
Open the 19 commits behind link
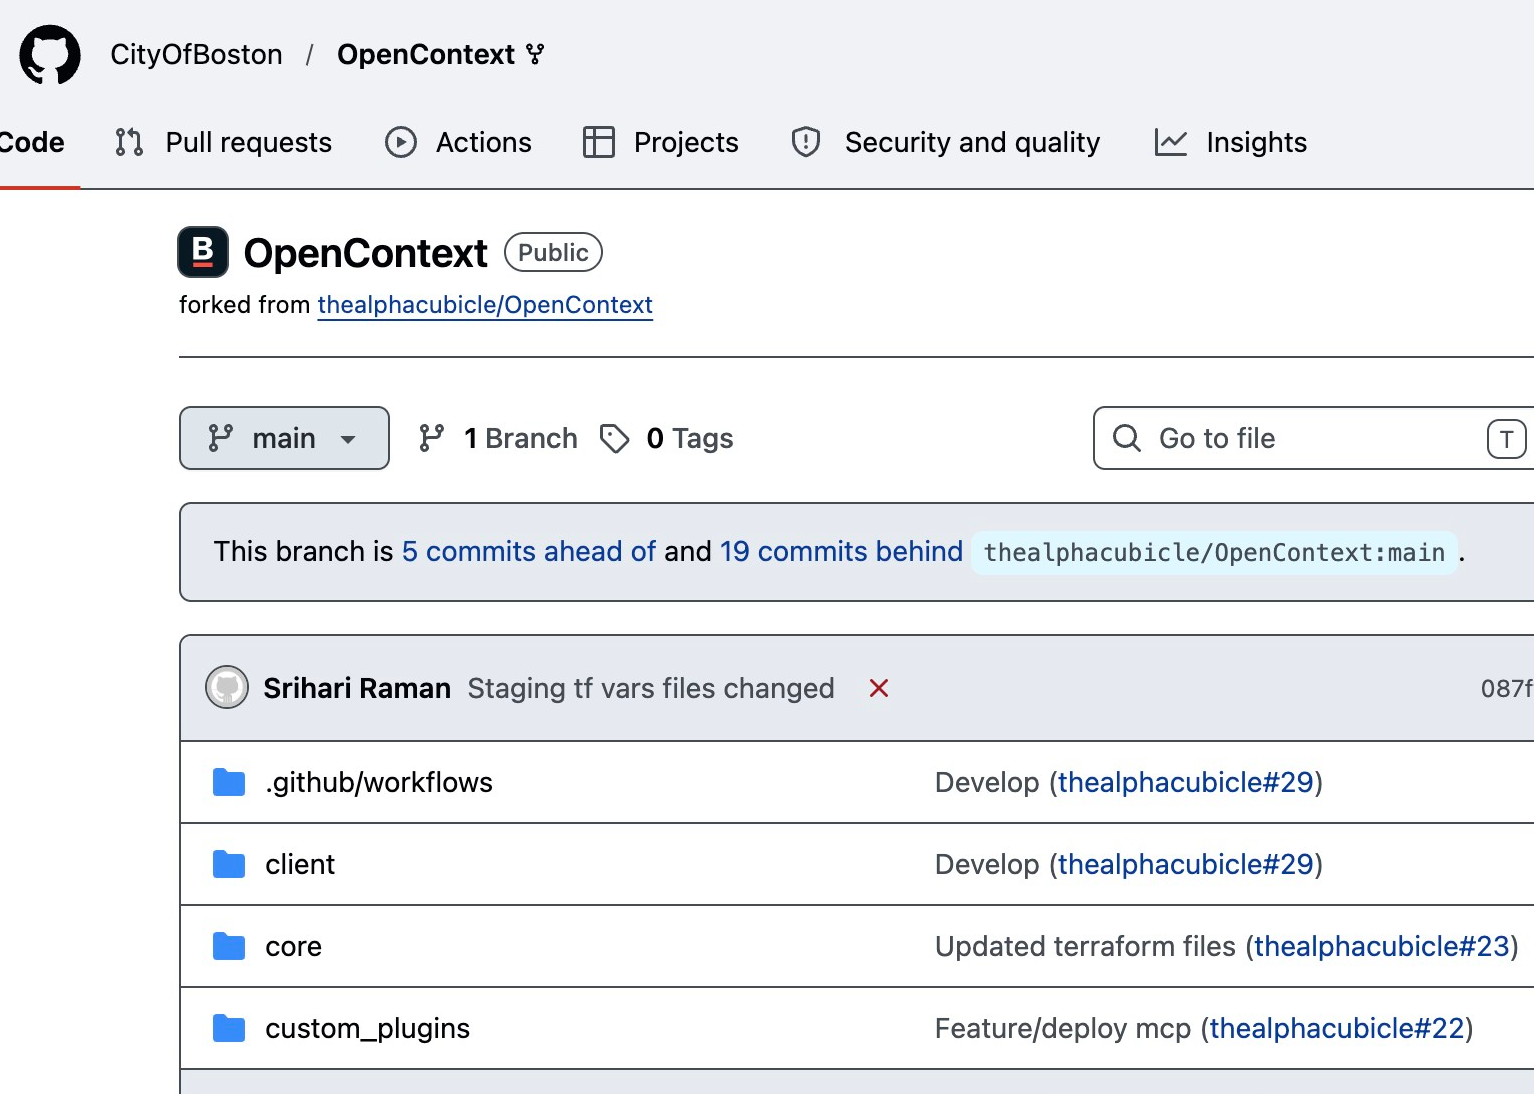tap(841, 551)
